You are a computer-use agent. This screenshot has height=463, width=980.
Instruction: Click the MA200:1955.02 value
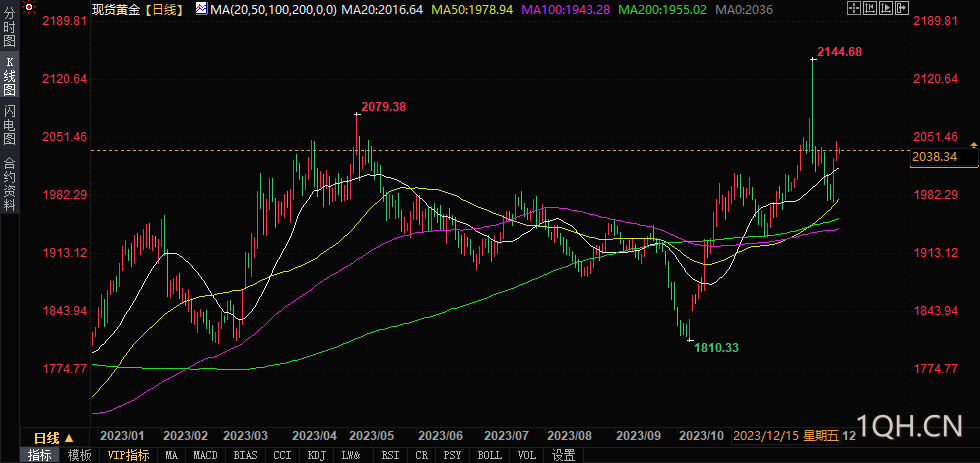661,9
